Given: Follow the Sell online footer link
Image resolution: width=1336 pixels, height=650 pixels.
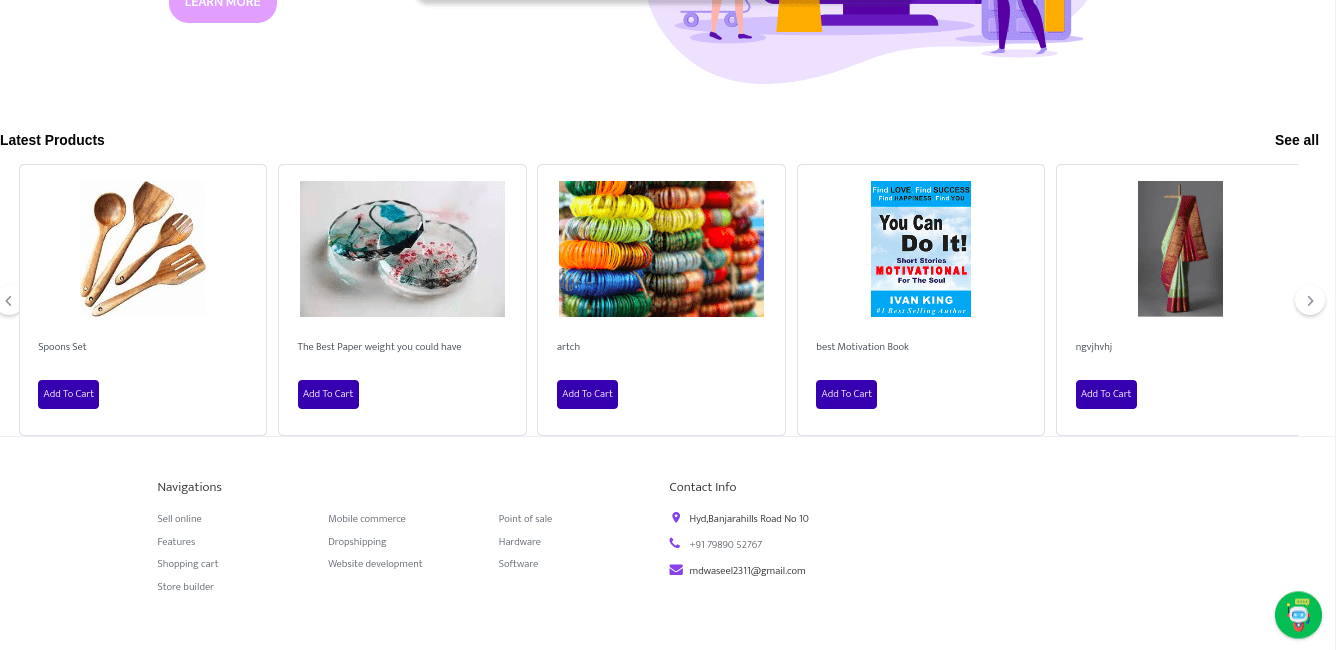Looking at the screenshot, I should pos(179,519).
